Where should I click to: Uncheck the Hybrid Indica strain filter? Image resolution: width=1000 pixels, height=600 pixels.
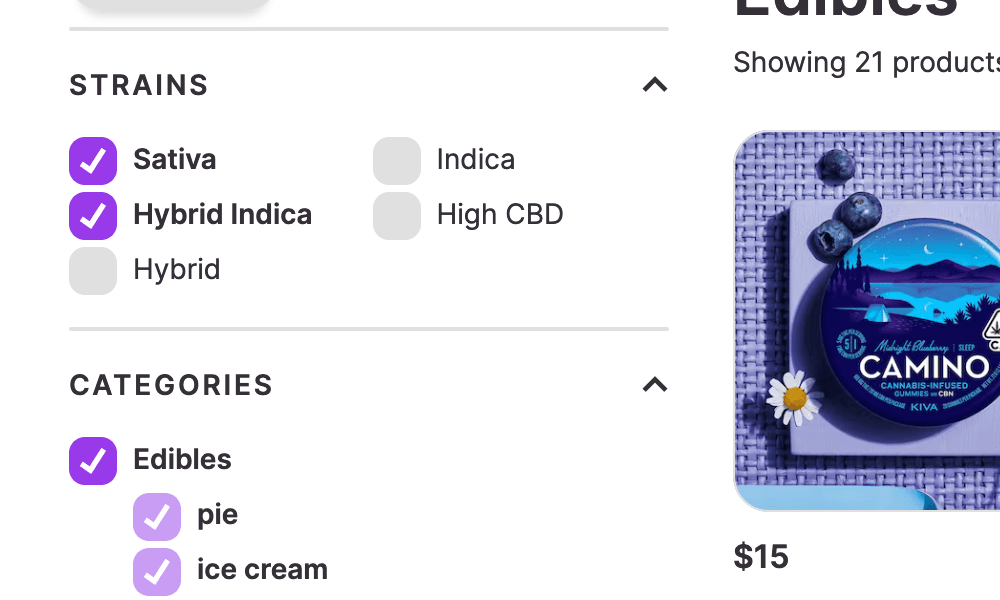tap(92, 215)
